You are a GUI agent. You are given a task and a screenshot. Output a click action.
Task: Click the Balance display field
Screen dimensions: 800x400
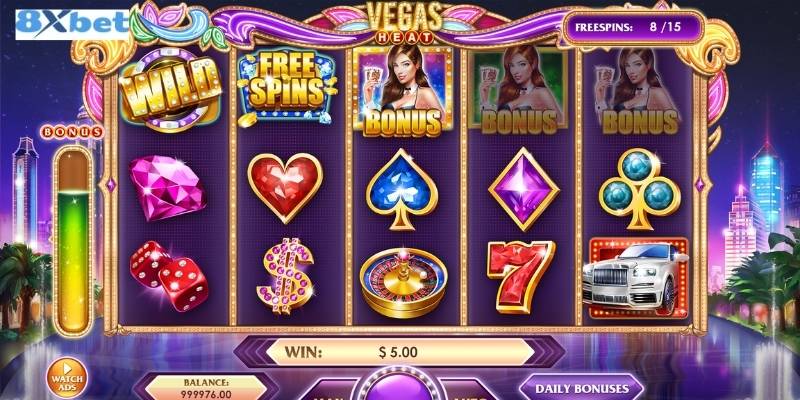(x=206, y=388)
